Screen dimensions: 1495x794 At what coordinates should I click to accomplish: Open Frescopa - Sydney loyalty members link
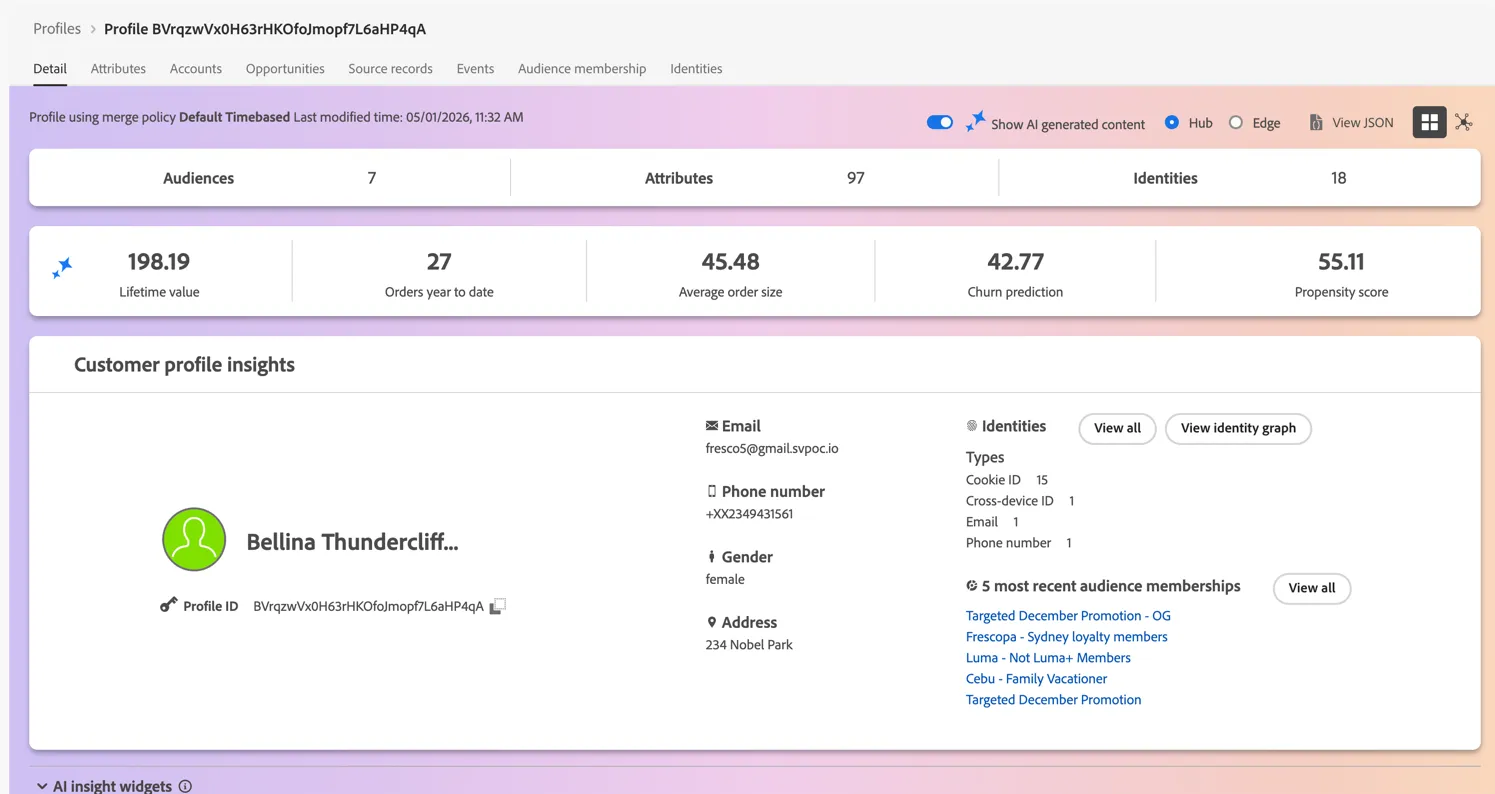pyautogui.click(x=1066, y=637)
